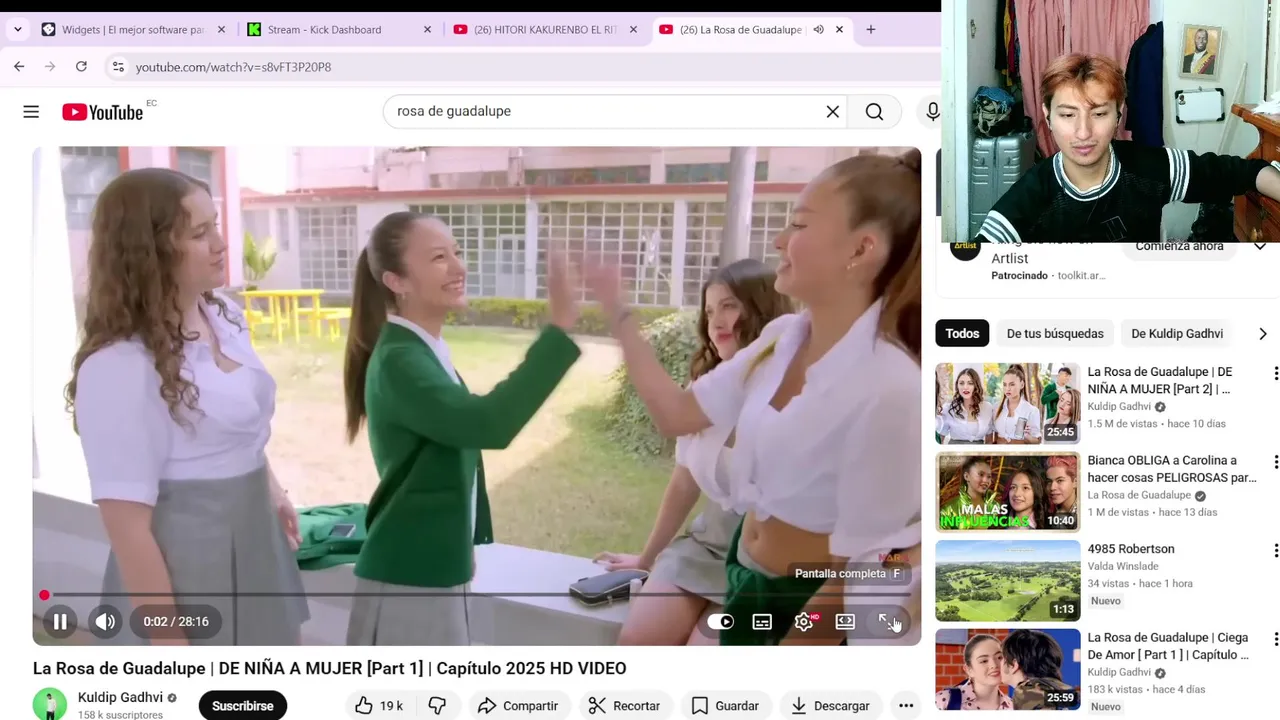Download video with Descargar
1280x720 pixels.
click(x=830, y=706)
